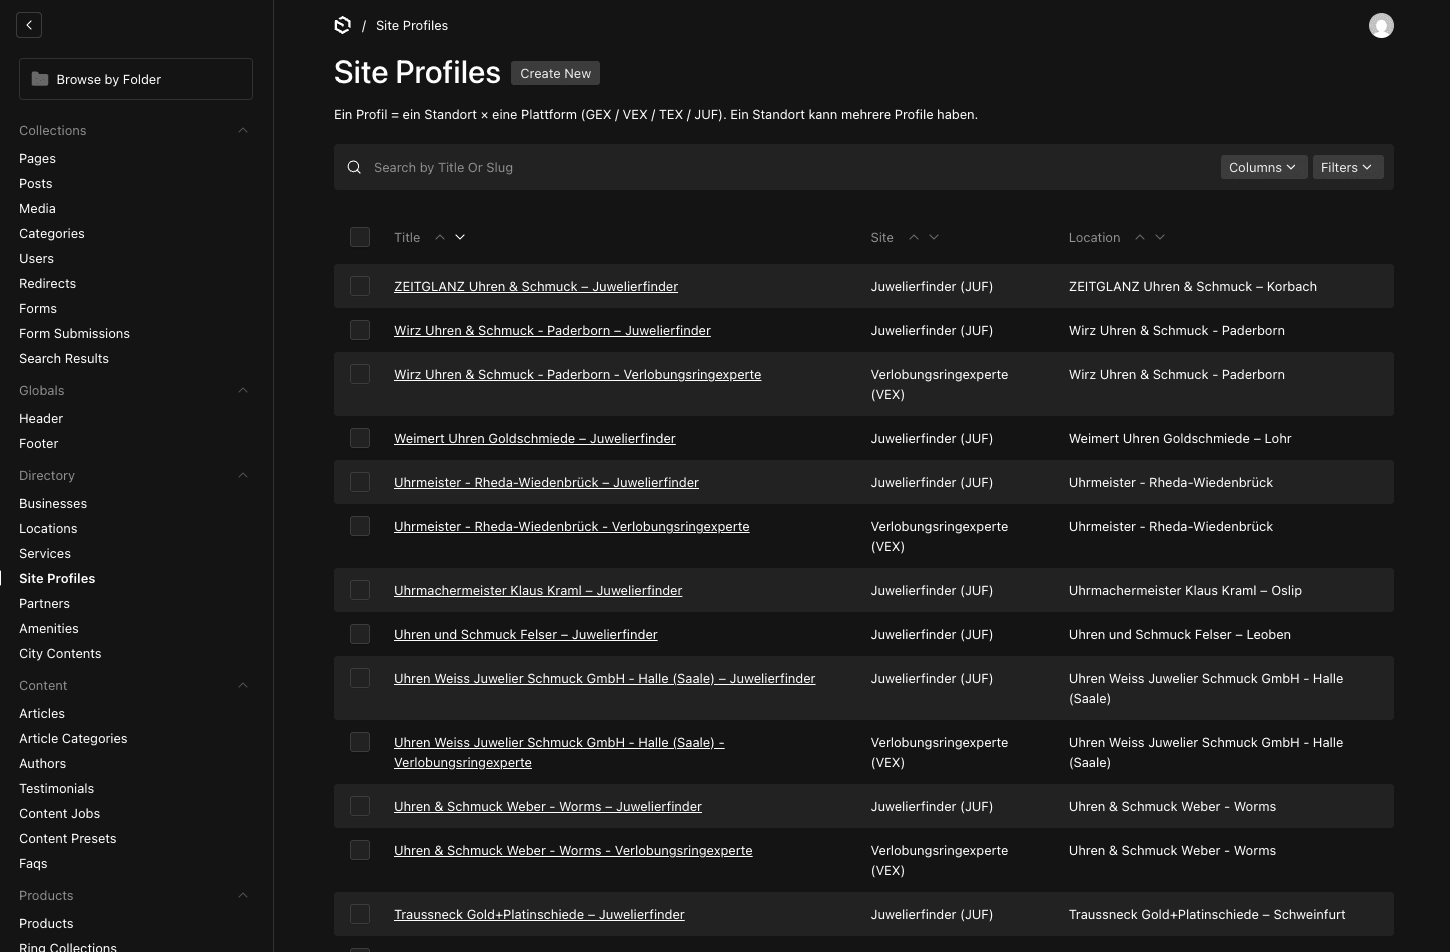Sort Location column descending
The image size is (1450, 952).
click(x=1160, y=237)
